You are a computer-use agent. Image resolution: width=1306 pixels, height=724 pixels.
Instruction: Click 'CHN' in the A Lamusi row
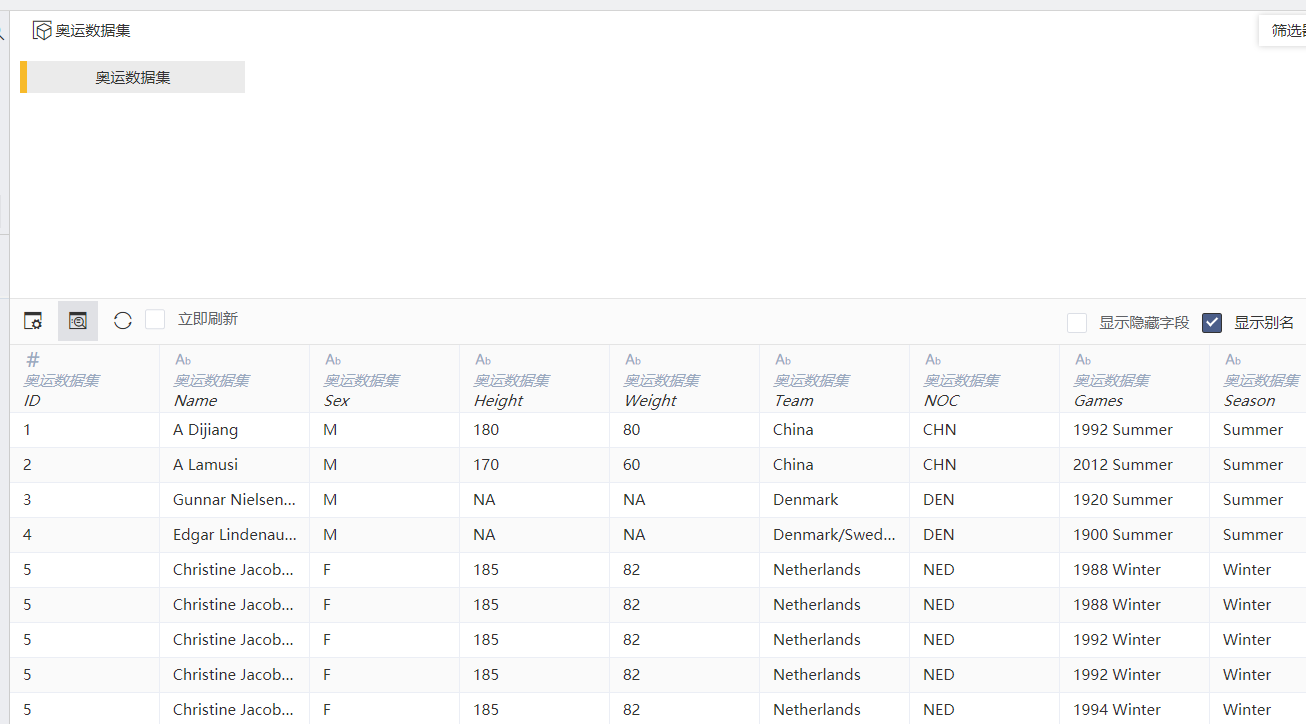click(939, 465)
